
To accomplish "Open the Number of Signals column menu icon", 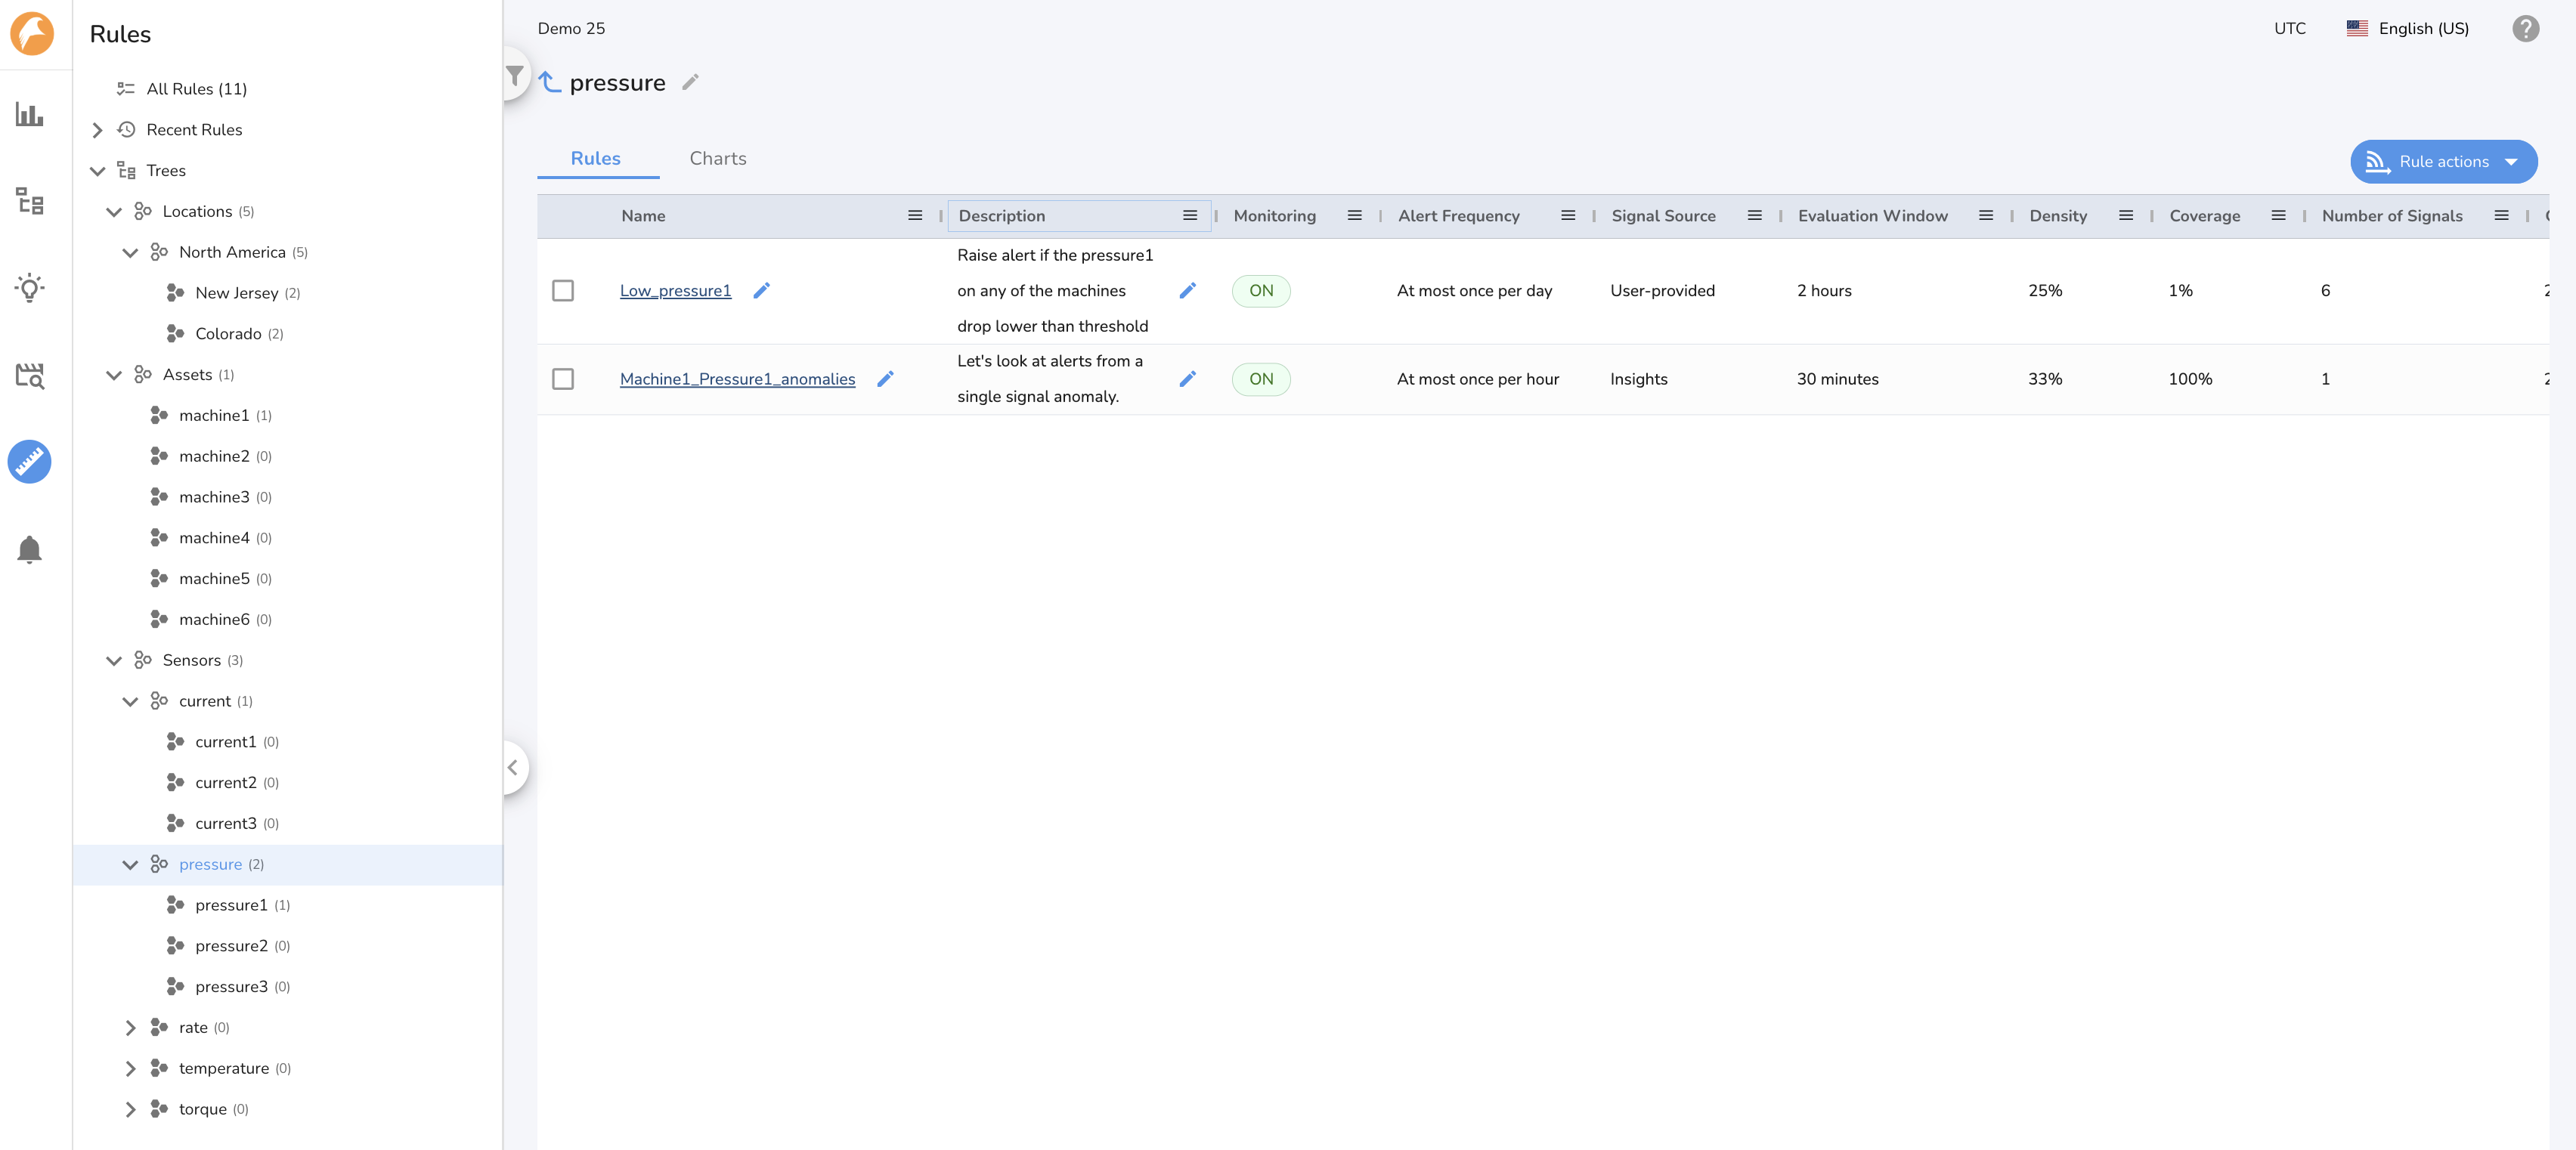I will pos(2502,216).
